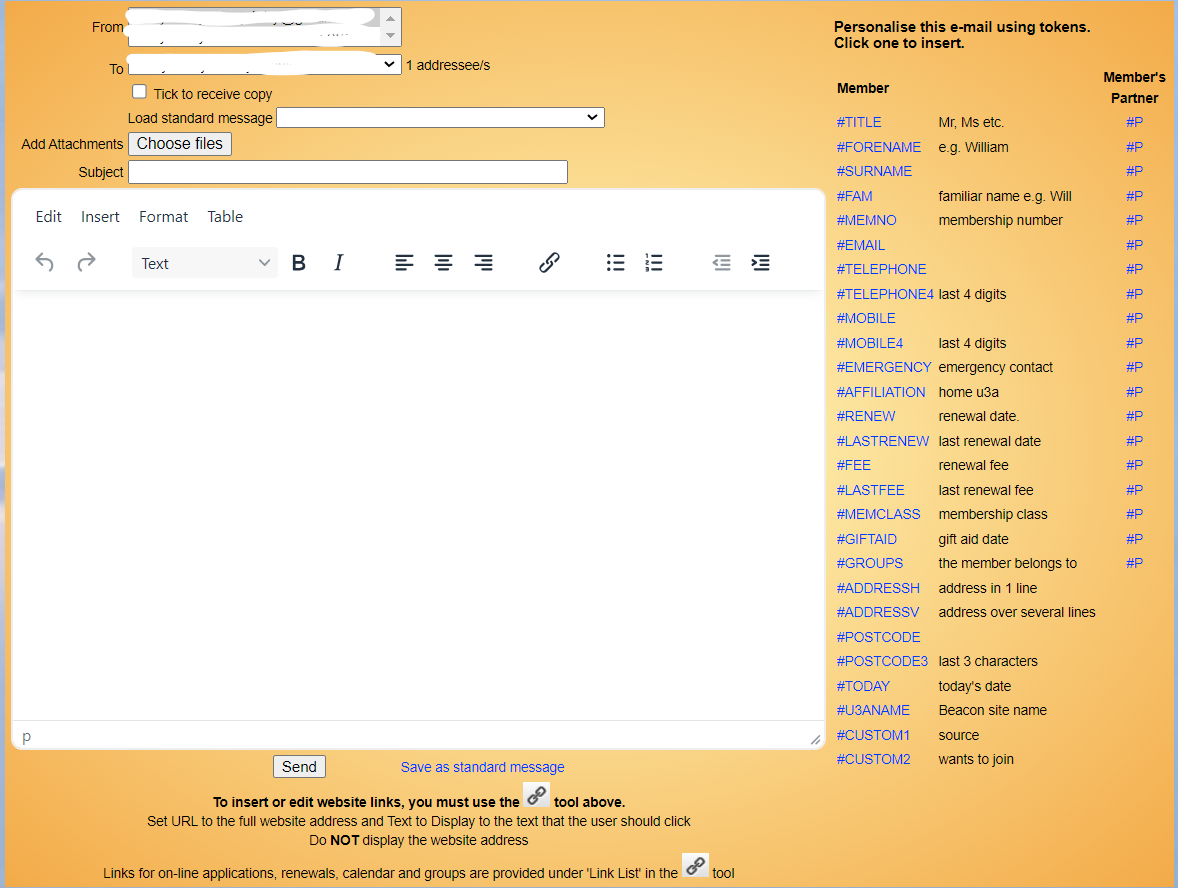The width and height of the screenshot is (1178, 888).
Task: Insert the #TITLE token
Action: click(x=859, y=122)
